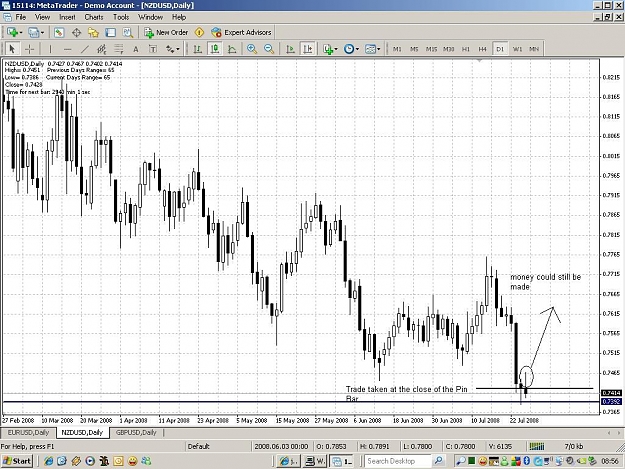Image resolution: width=625 pixels, height=469 pixels.
Task: Open the Profiles toolbar icon
Action: point(33,32)
